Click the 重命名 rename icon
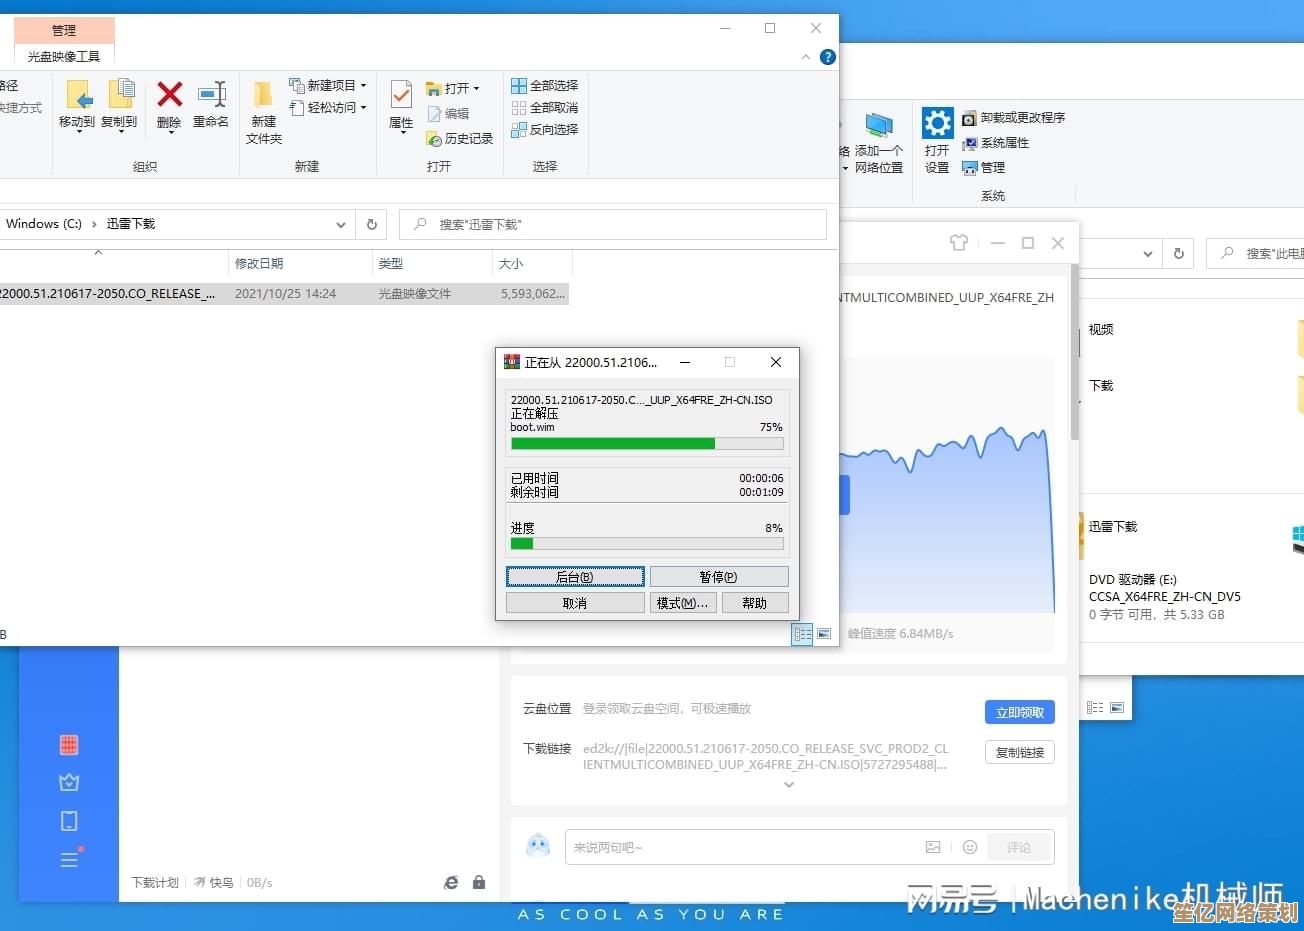 [x=211, y=94]
